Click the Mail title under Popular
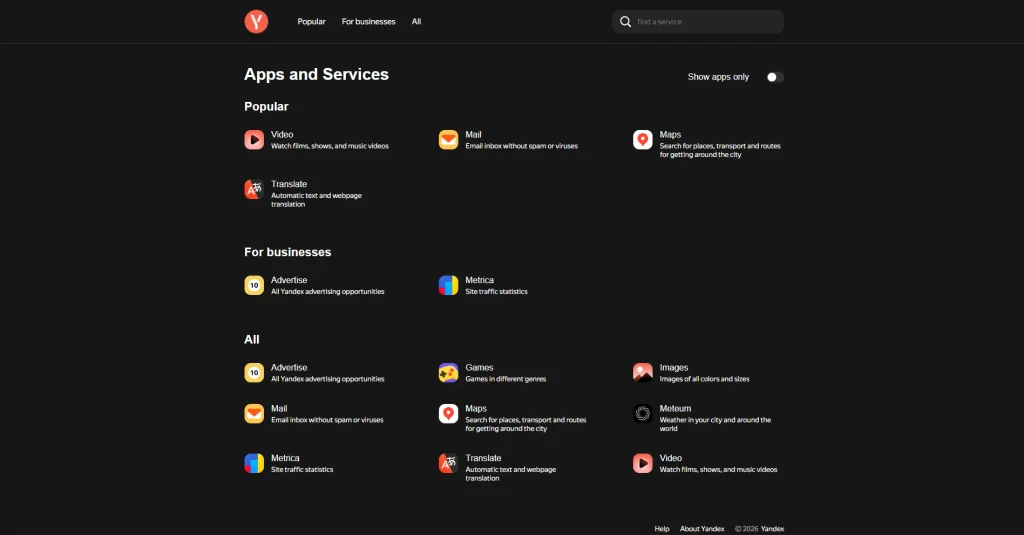 tap(473, 135)
